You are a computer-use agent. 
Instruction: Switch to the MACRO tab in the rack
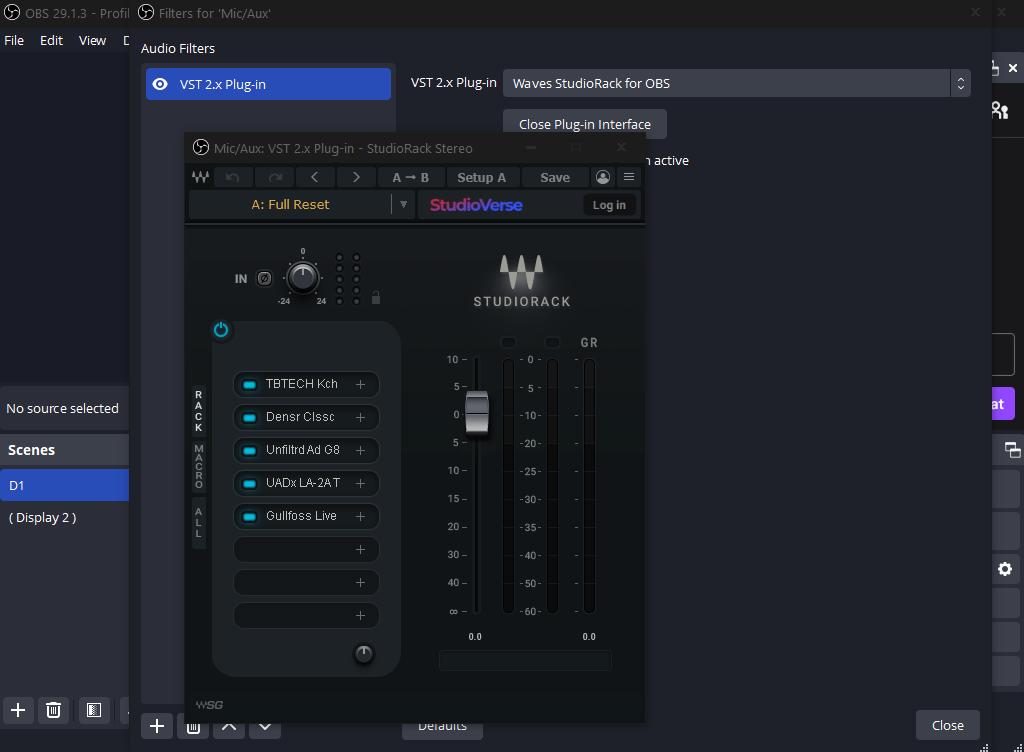pyautogui.click(x=199, y=466)
